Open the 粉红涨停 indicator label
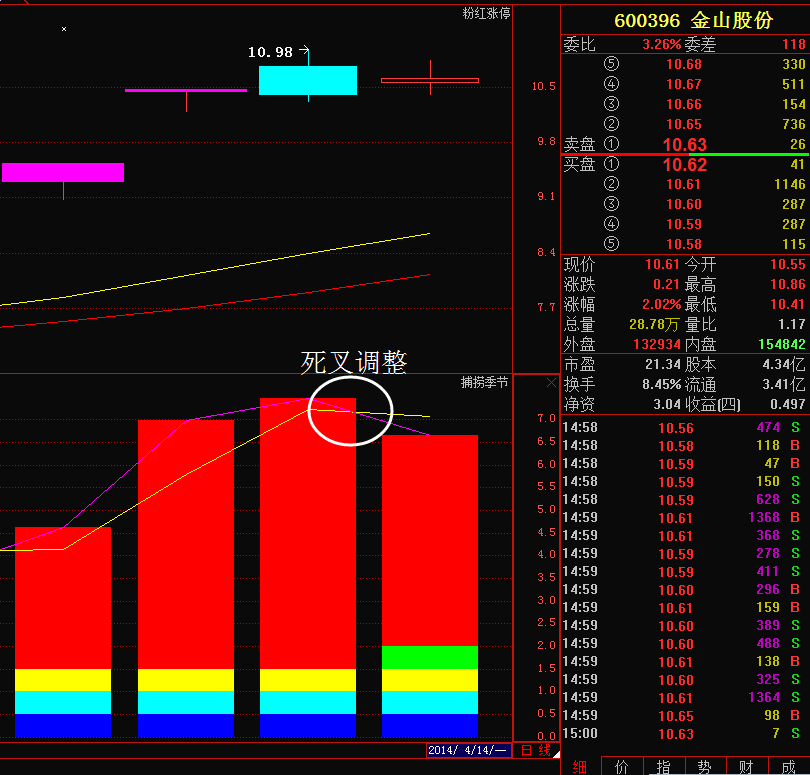810x775 pixels. [x=486, y=13]
